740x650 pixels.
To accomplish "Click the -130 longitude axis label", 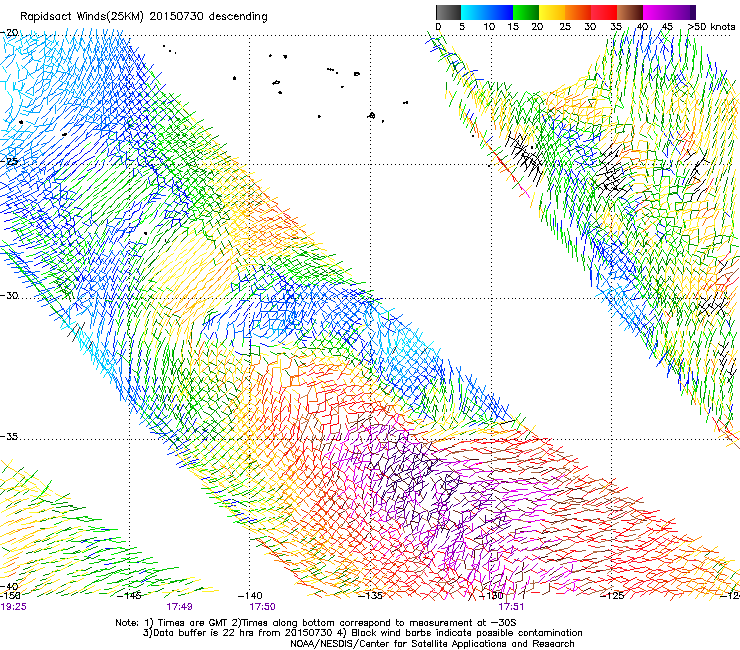I will 491,595.
